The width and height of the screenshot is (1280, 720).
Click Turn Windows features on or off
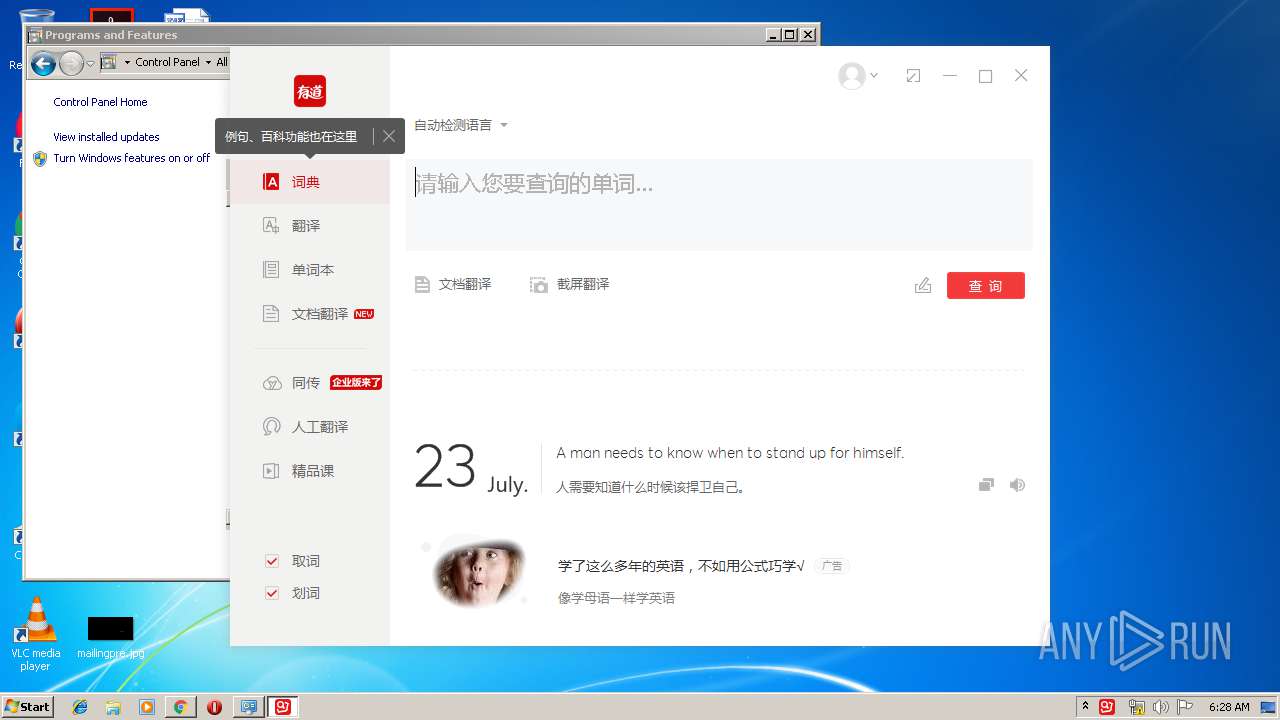pyautogui.click(x=132, y=158)
